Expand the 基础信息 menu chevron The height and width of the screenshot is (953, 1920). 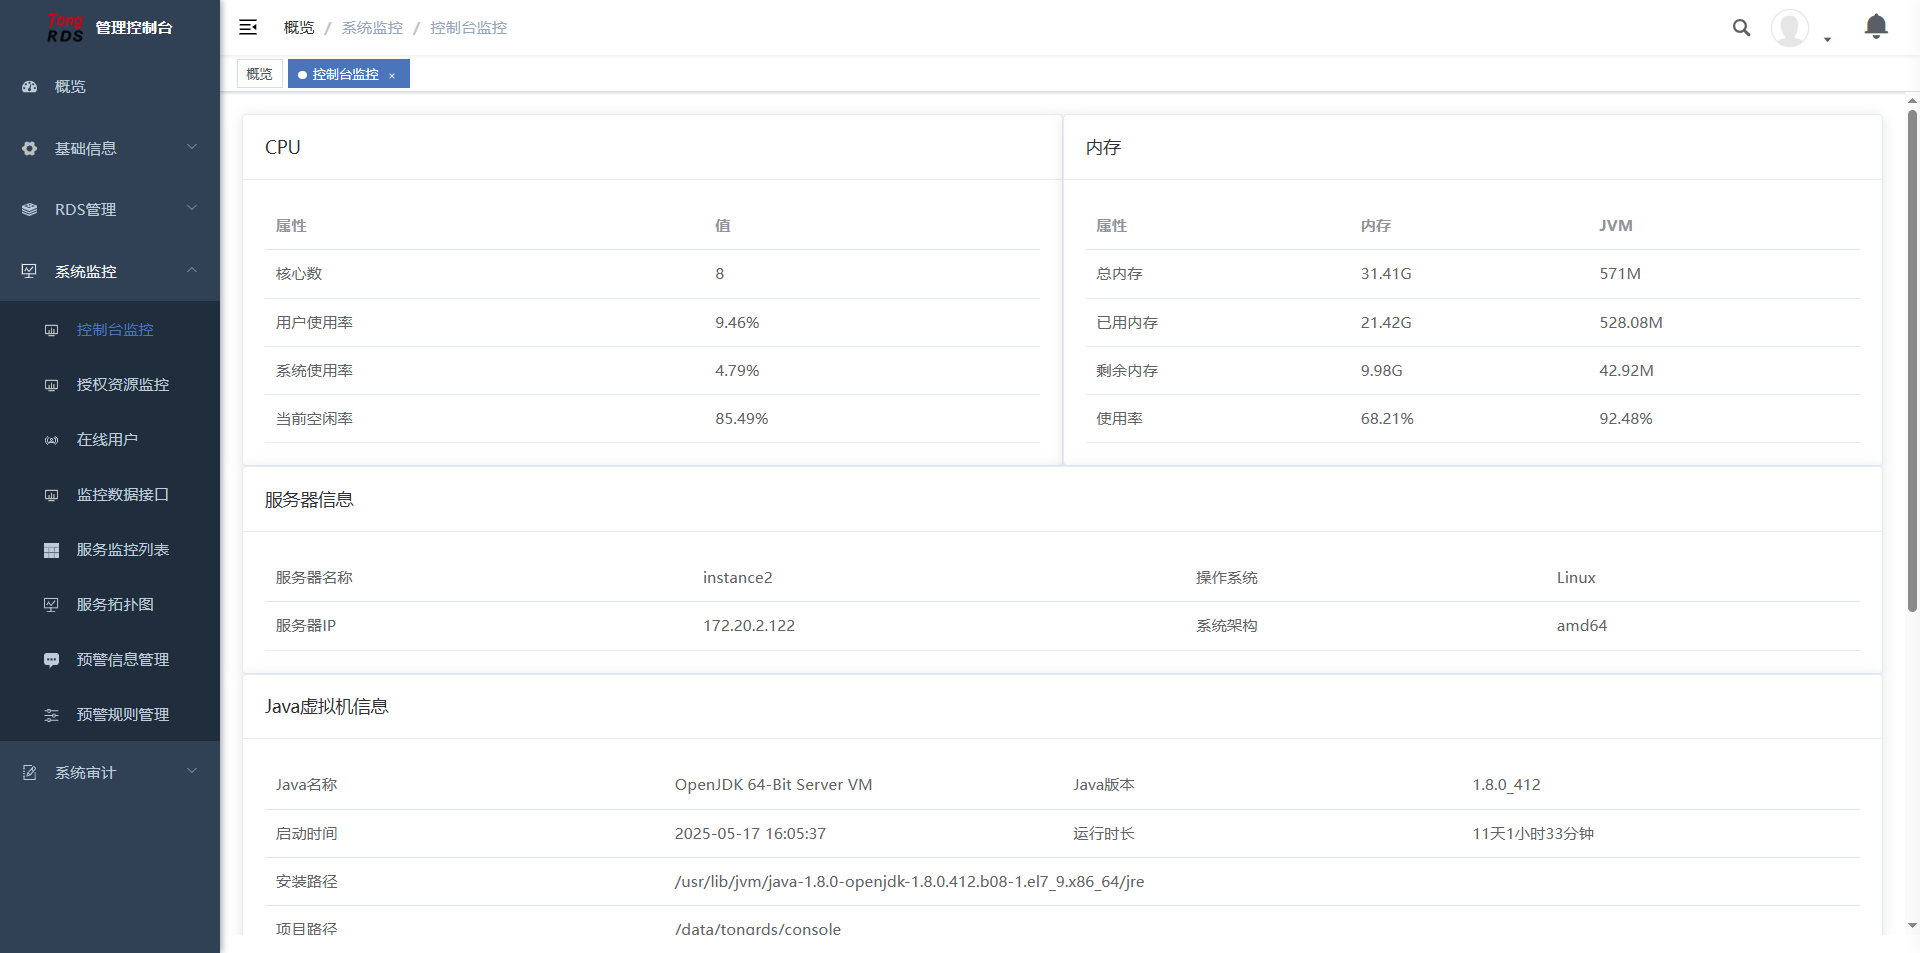[192, 148]
